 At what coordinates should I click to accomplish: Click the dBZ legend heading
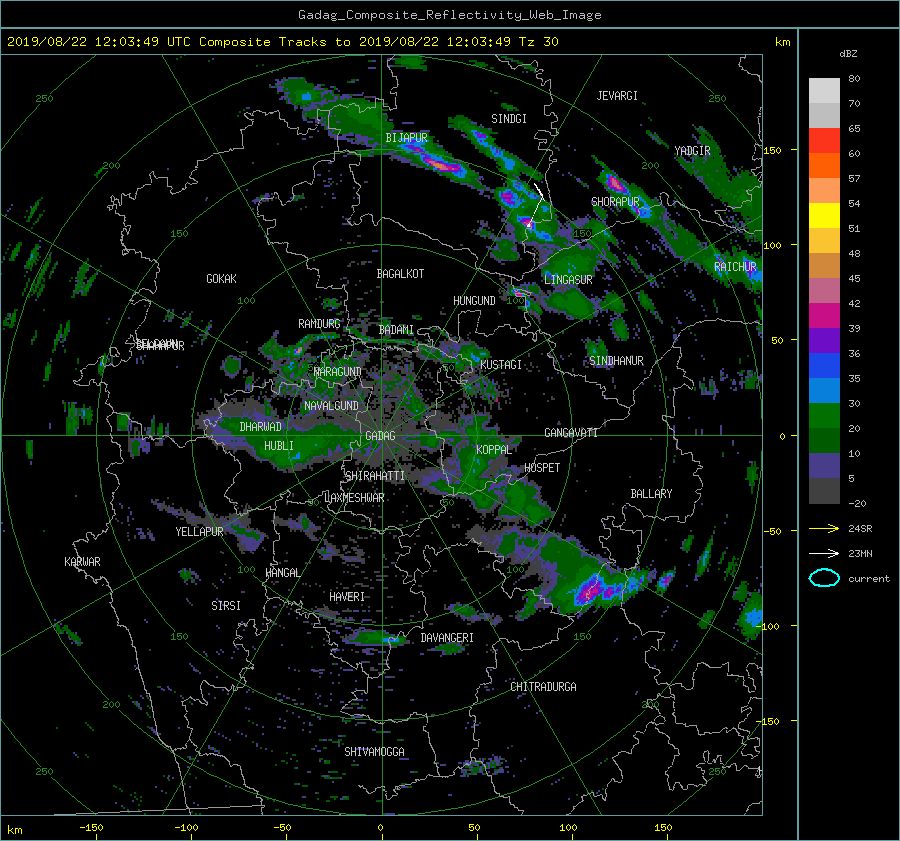[848, 53]
